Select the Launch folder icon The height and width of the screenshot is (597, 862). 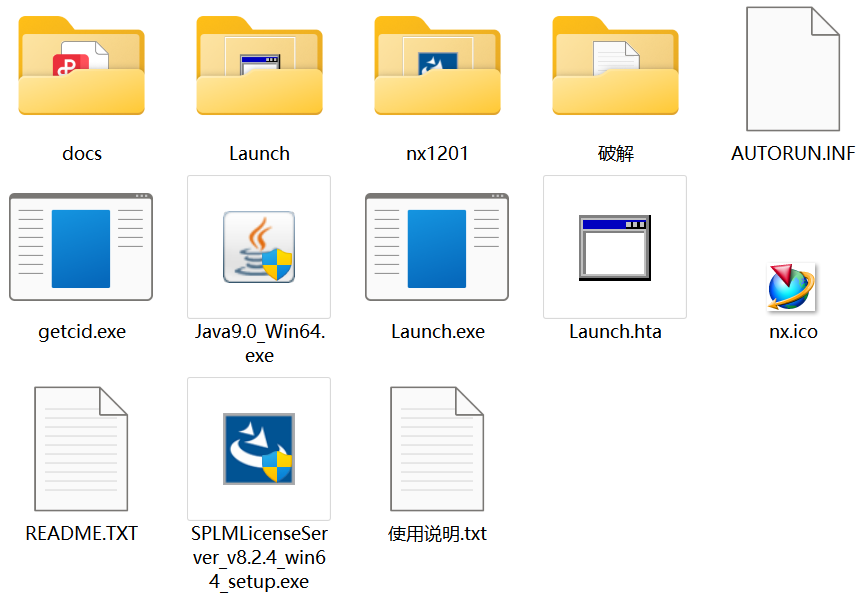(x=259, y=65)
